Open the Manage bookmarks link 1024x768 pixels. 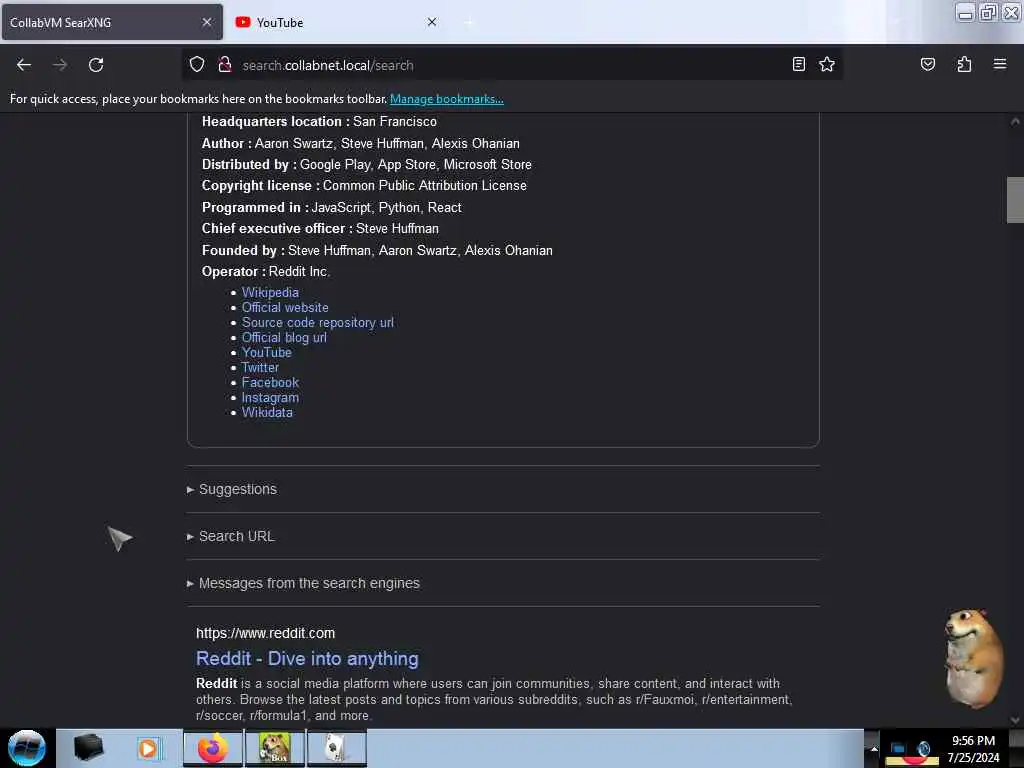(447, 99)
